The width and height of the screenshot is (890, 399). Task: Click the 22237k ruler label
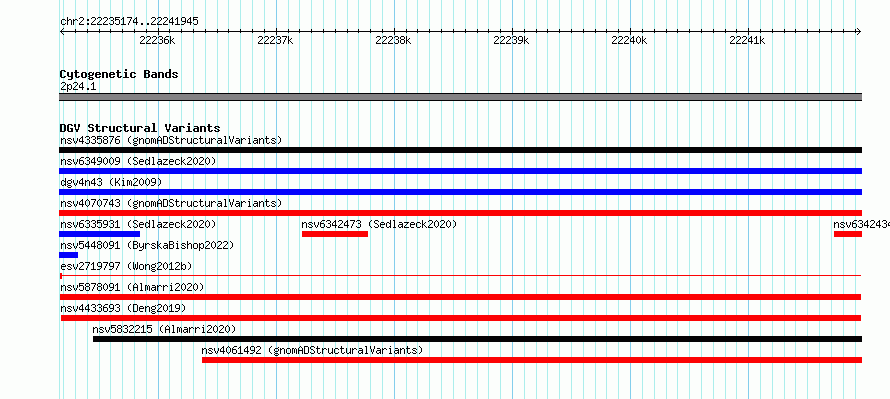point(275,40)
